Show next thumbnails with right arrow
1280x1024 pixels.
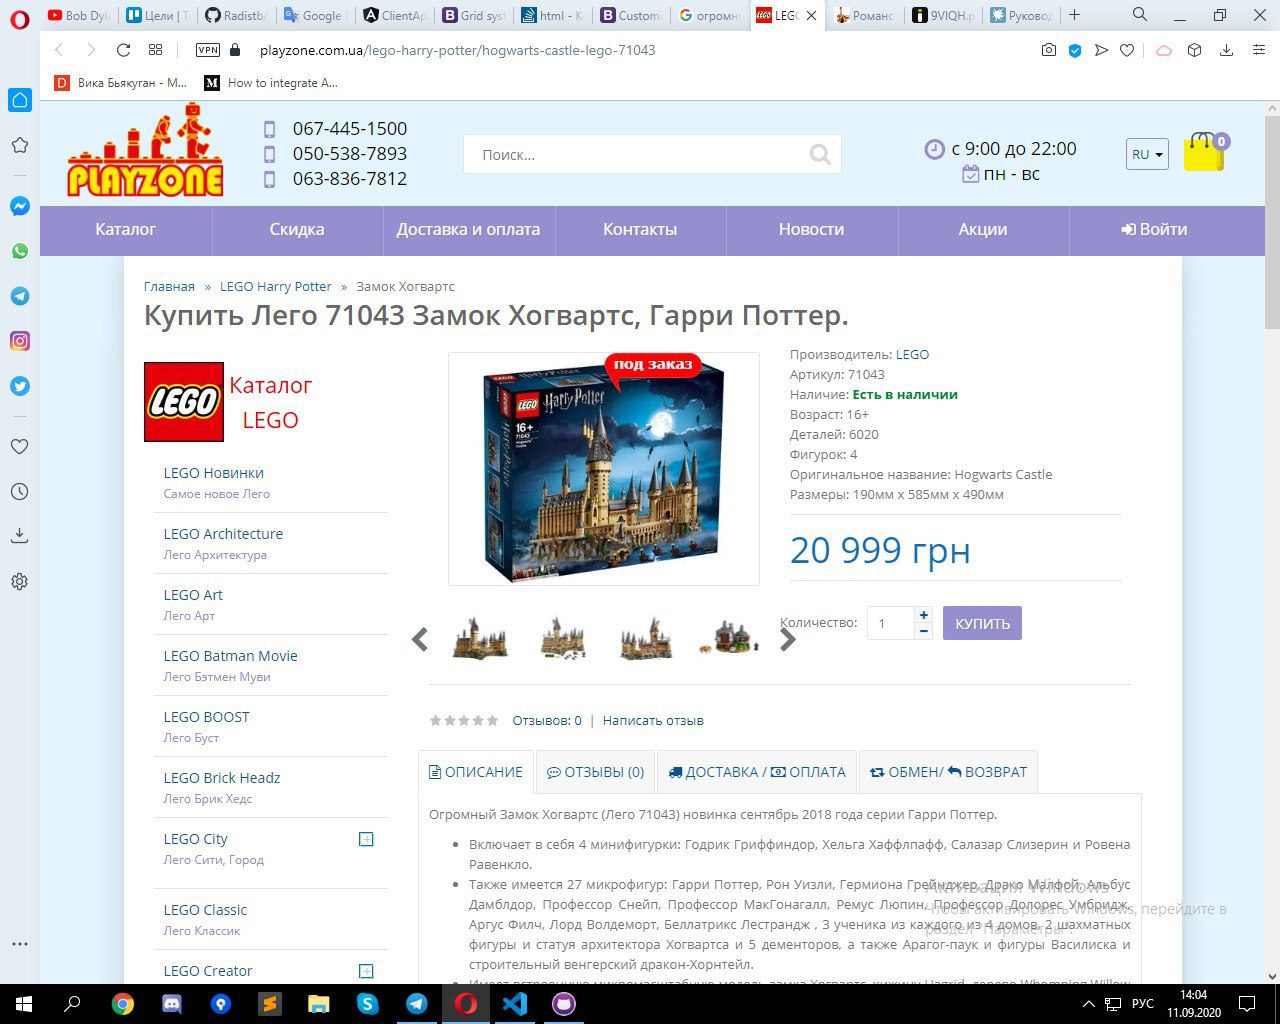pos(788,640)
